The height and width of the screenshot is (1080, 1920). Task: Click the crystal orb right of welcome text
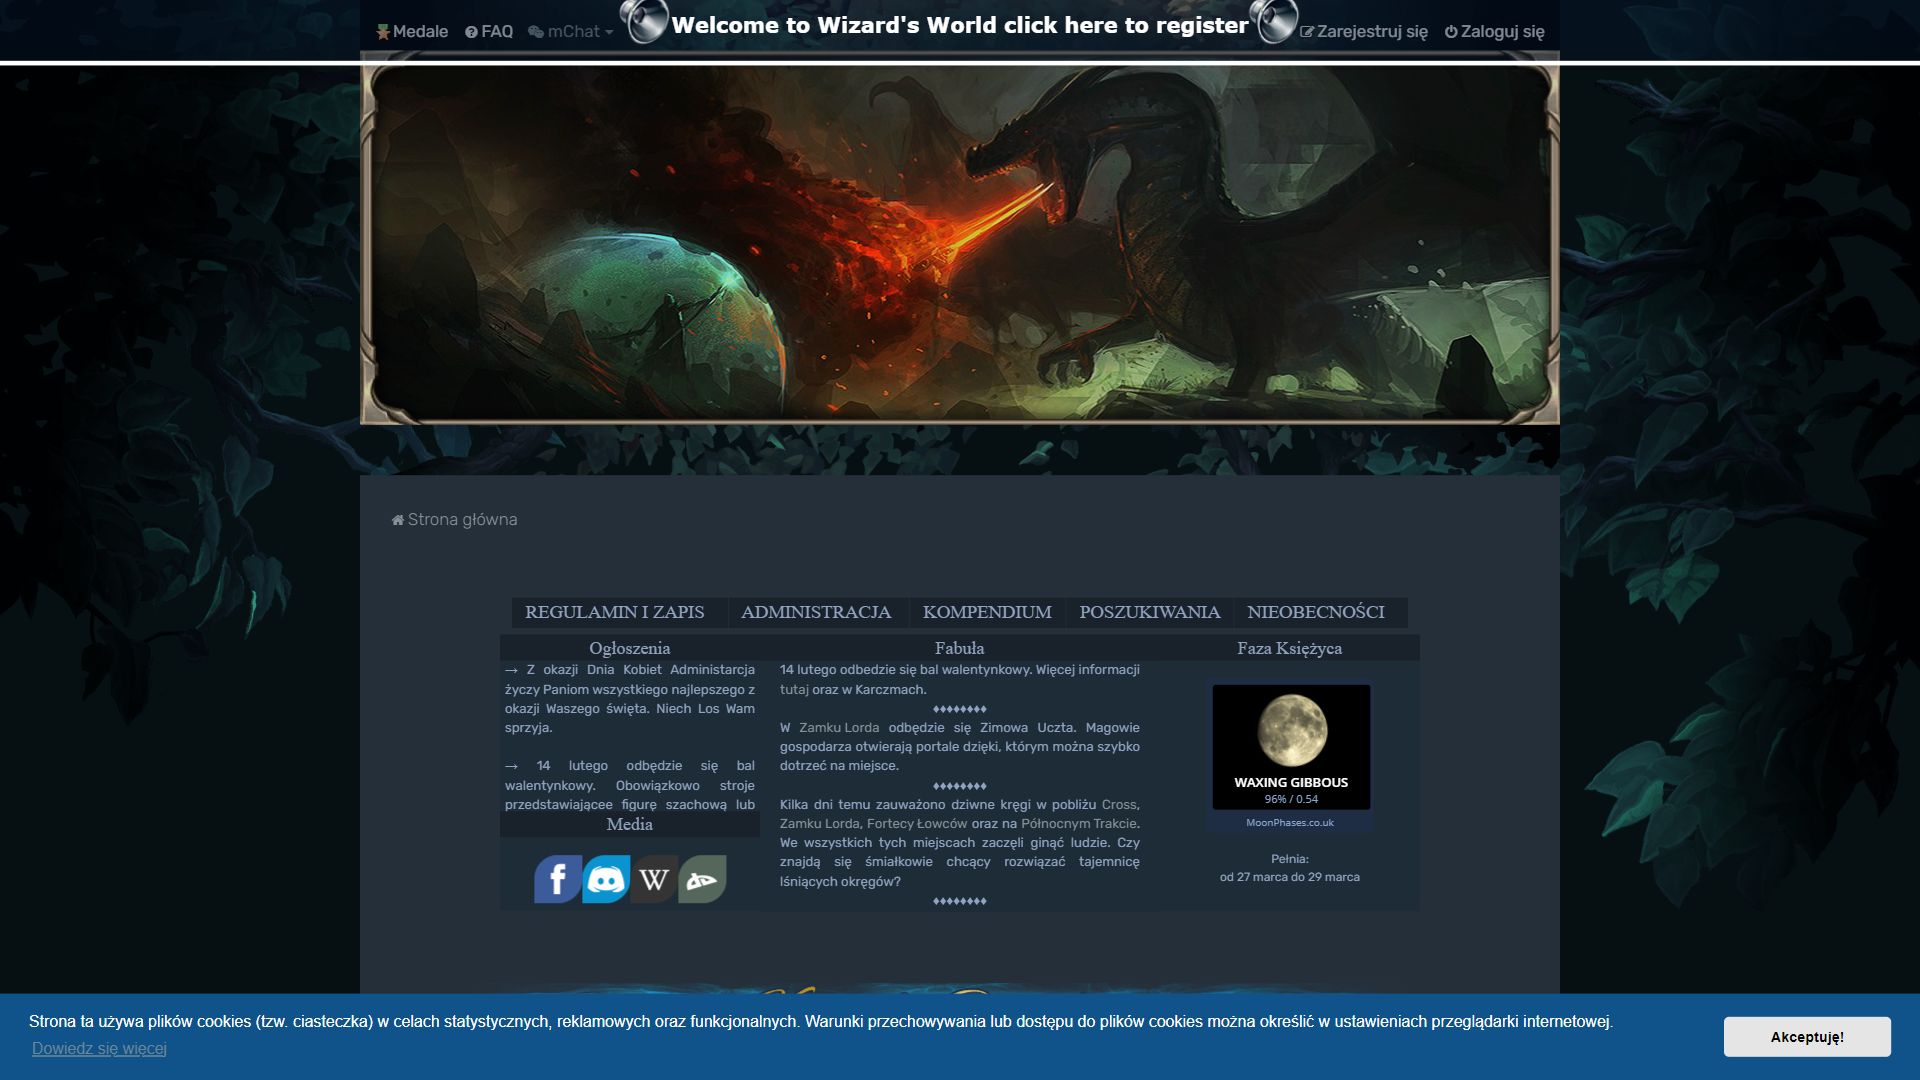(1276, 22)
